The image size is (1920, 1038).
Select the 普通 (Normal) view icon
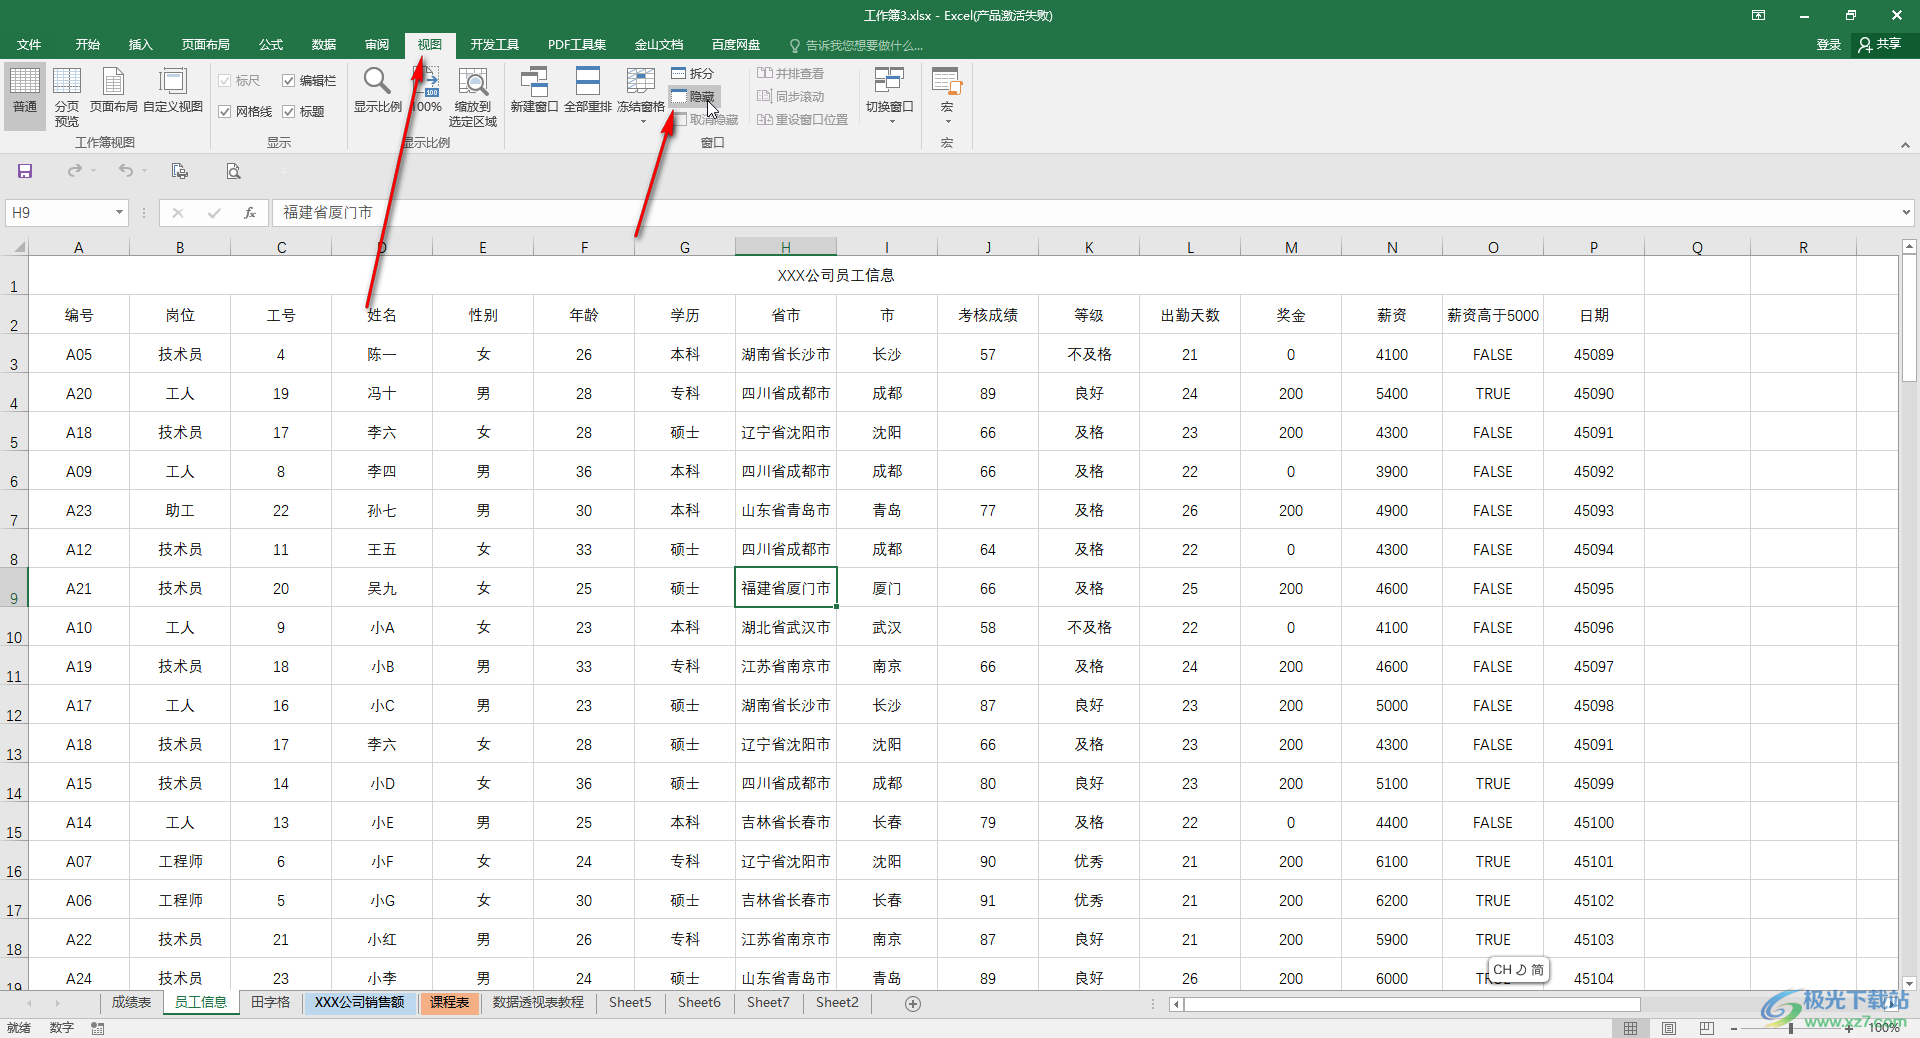23,95
